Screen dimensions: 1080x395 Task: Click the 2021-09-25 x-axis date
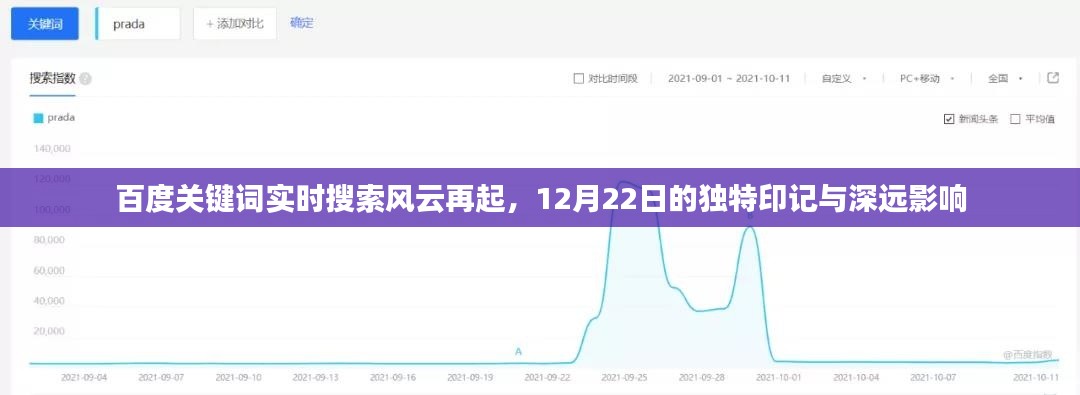click(x=625, y=378)
